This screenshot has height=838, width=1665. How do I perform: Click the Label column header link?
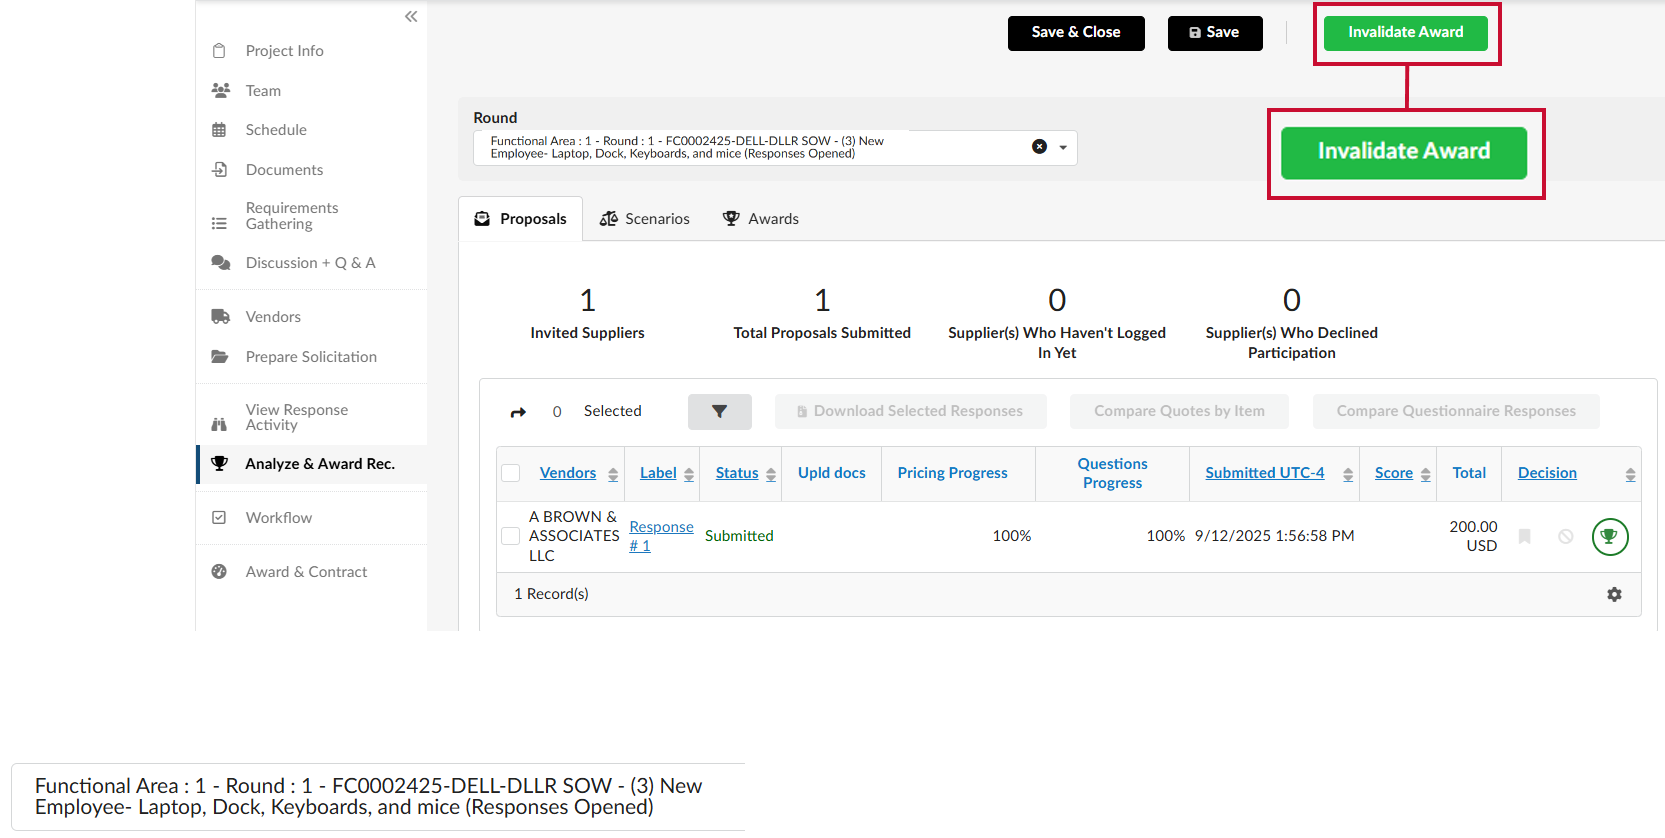point(658,473)
